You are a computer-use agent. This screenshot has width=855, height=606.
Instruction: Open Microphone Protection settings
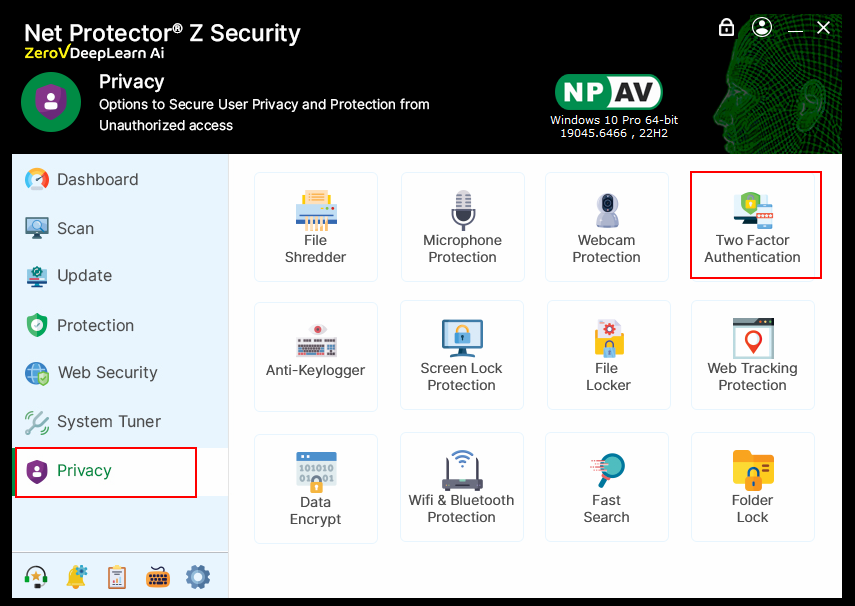pyautogui.click(x=462, y=226)
